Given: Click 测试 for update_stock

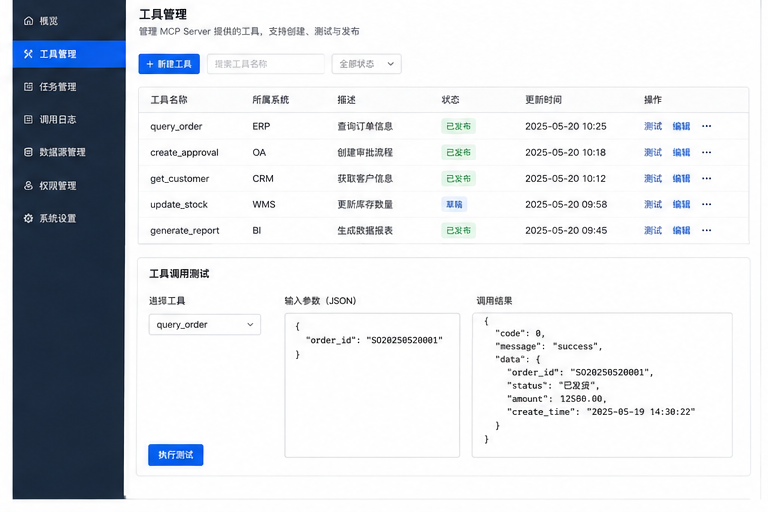Looking at the screenshot, I should click(653, 204).
